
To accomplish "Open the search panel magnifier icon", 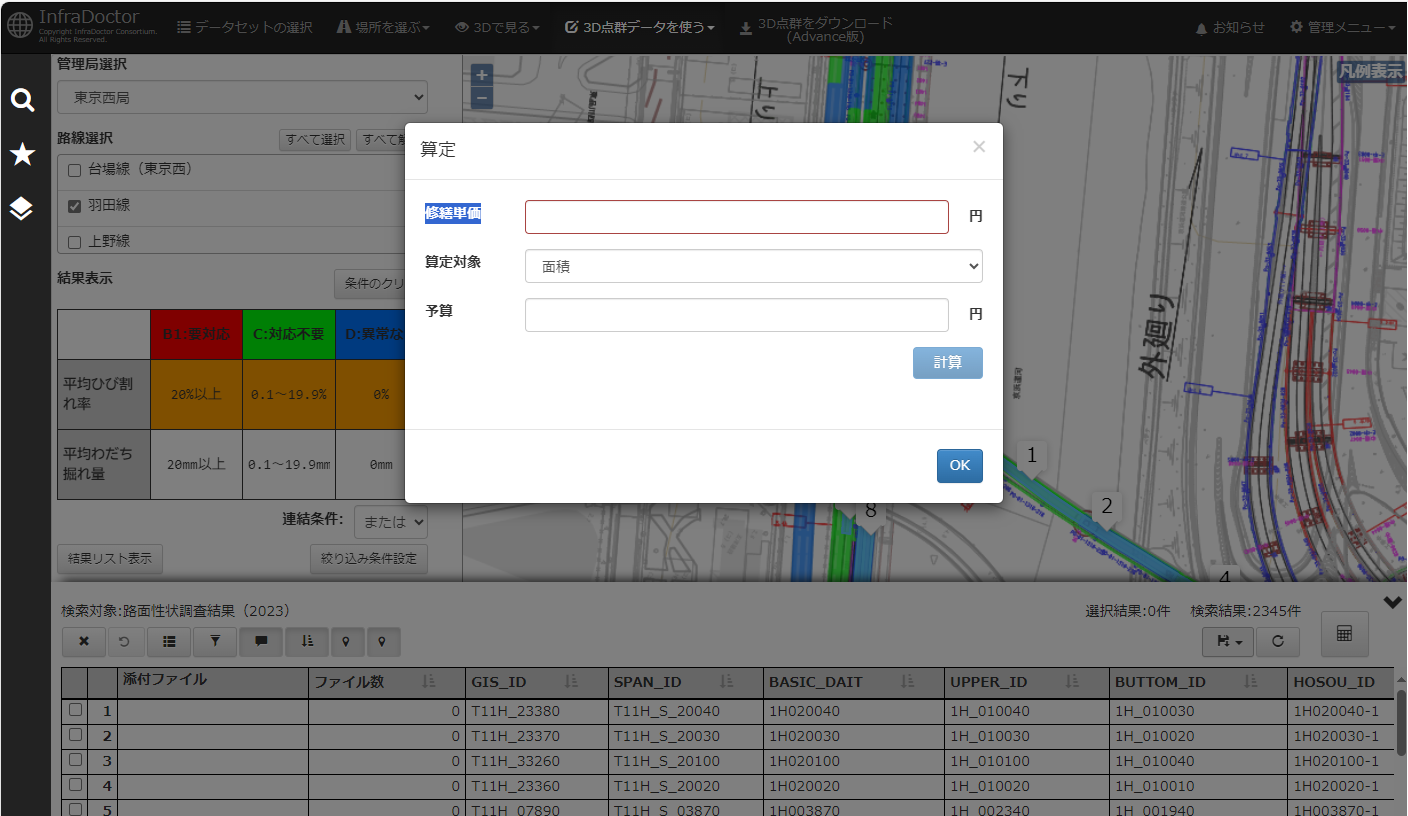I will 23,100.
